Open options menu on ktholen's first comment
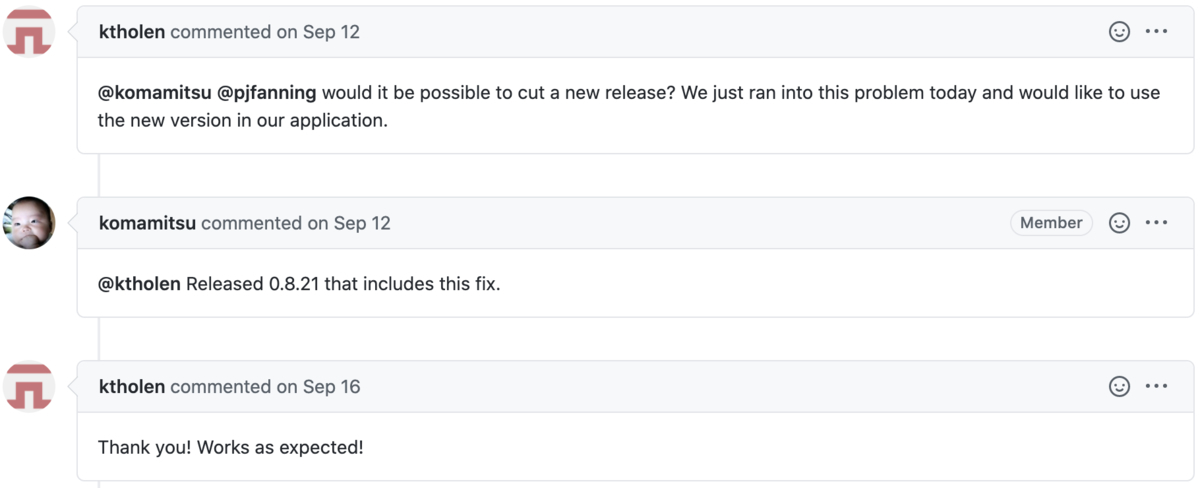The image size is (1200, 488). [1156, 32]
